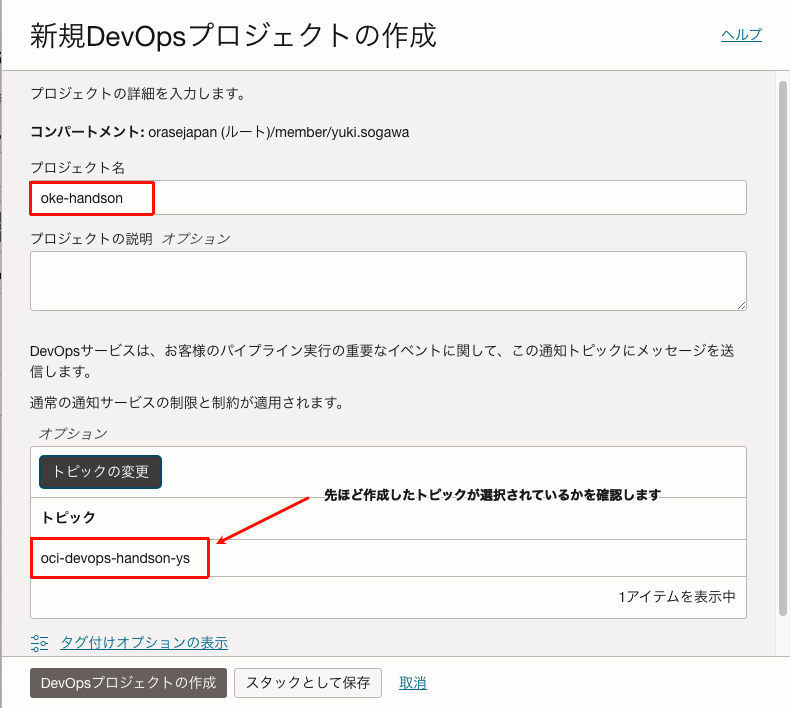Image resolution: width=790 pixels, height=708 pixels.
Task: Cancel the dialog with the 取消 link
Action: click(413, 683)
